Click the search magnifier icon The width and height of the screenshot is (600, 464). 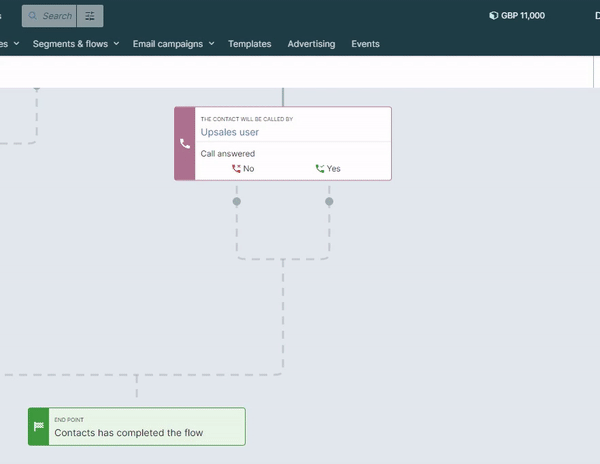pos(33,16)
